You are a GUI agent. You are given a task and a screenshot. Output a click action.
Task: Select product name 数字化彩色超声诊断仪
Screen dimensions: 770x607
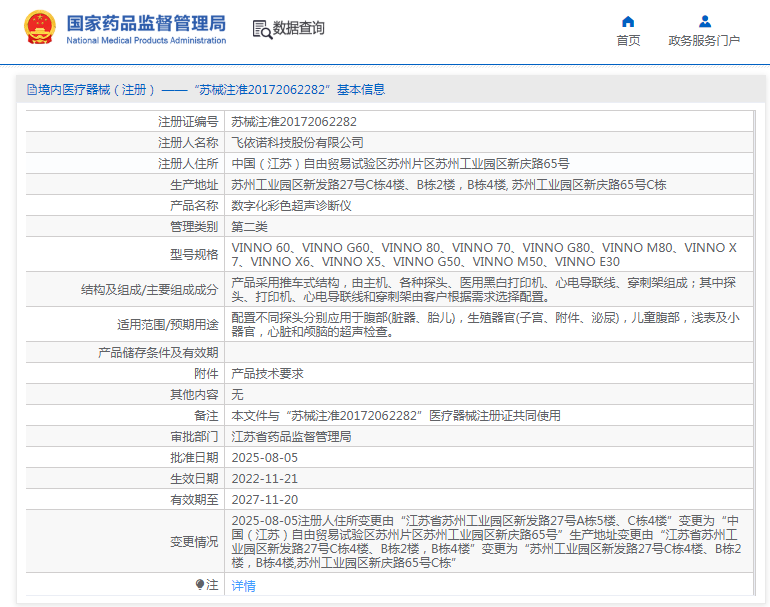(291, 206)
